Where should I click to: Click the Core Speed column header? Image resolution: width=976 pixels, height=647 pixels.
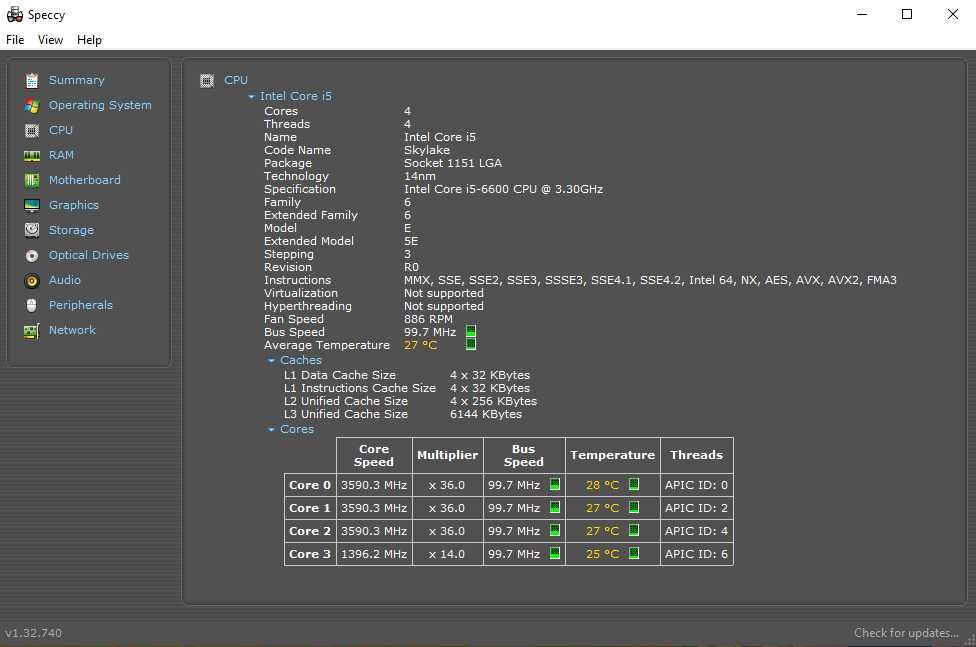pos(374,455)
